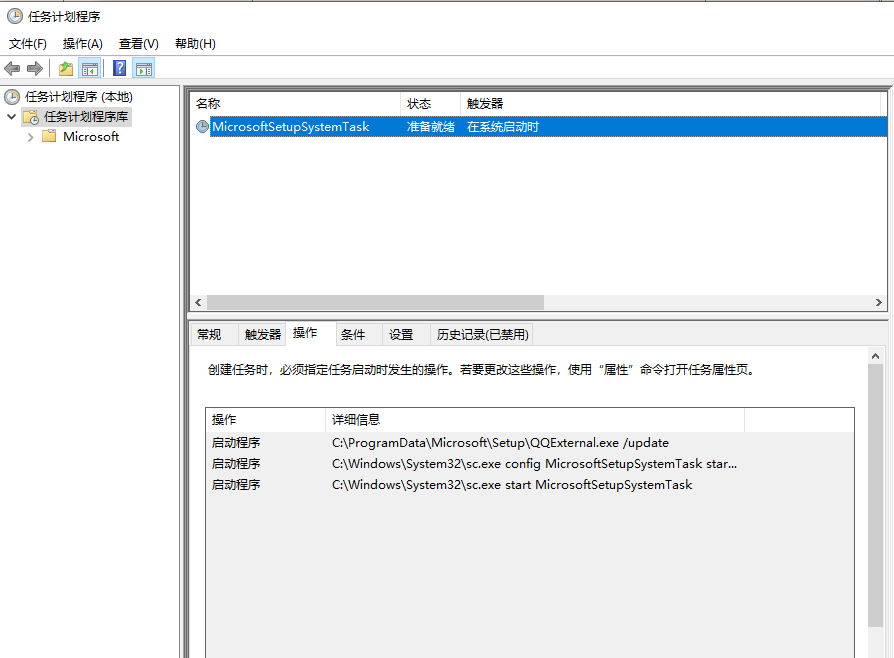
Task: Click the vertical scrollbar thumb in details pane
Action: click(875, 495)
